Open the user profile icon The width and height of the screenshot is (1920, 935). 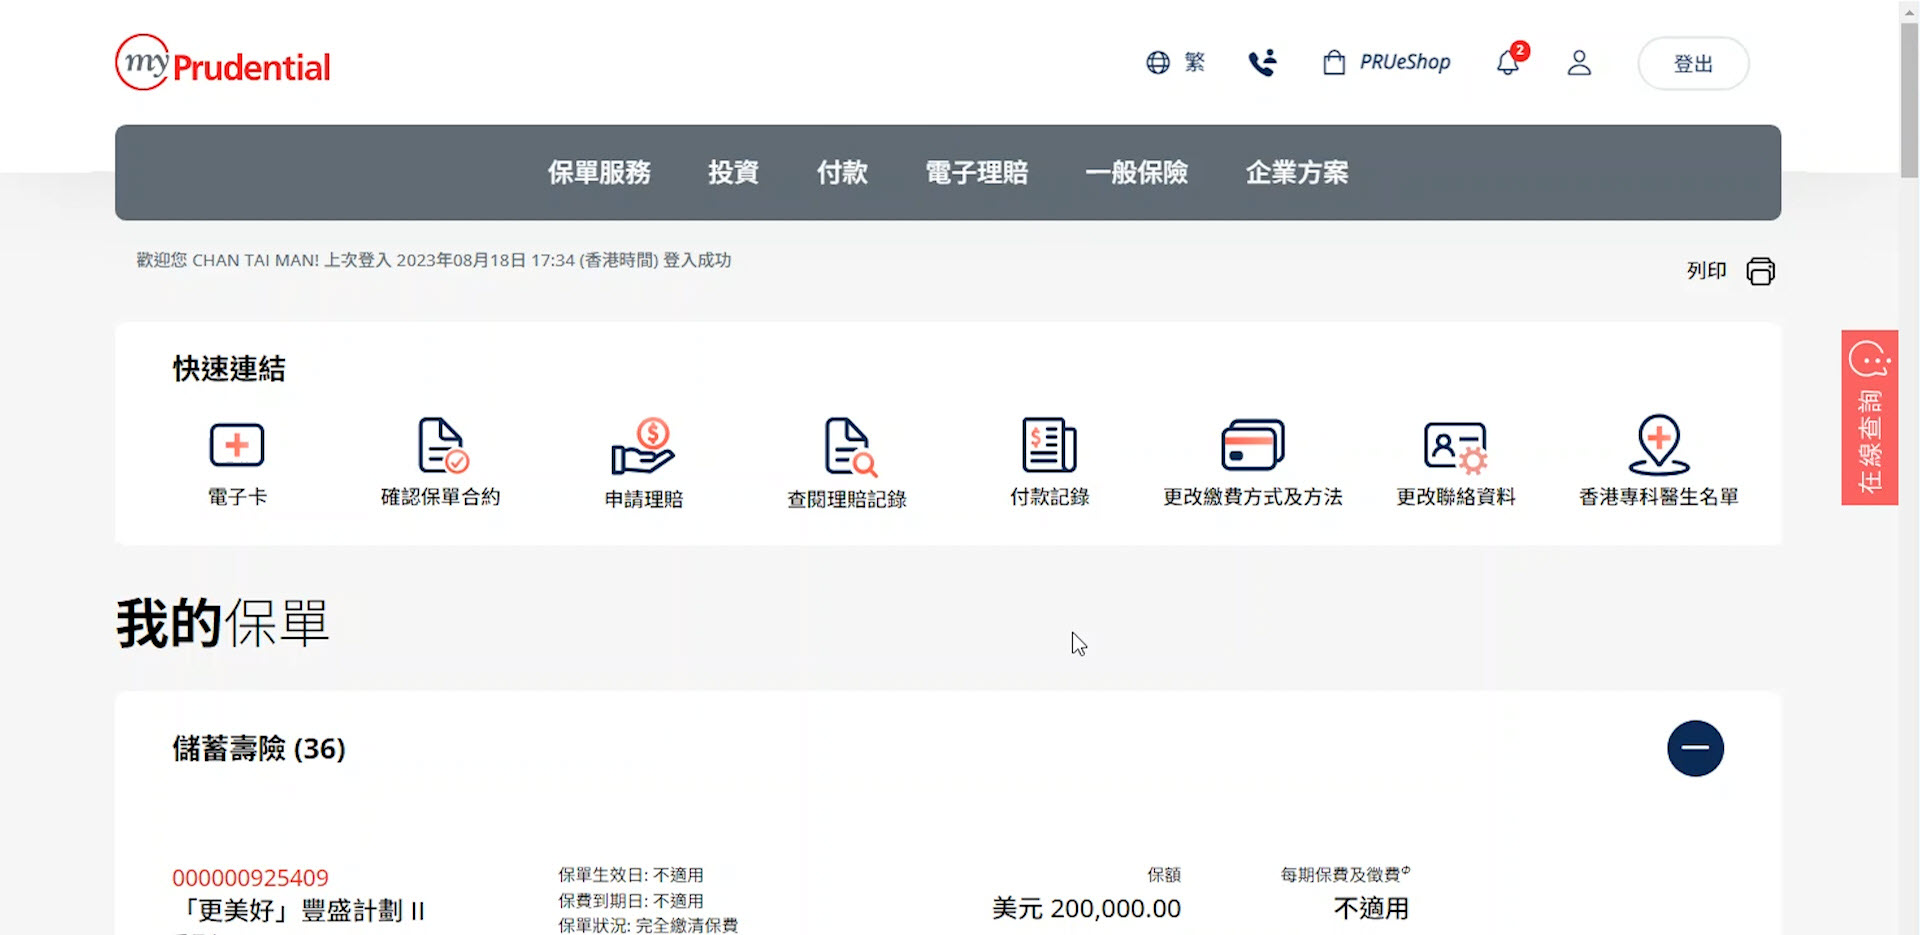point(1579,63)
